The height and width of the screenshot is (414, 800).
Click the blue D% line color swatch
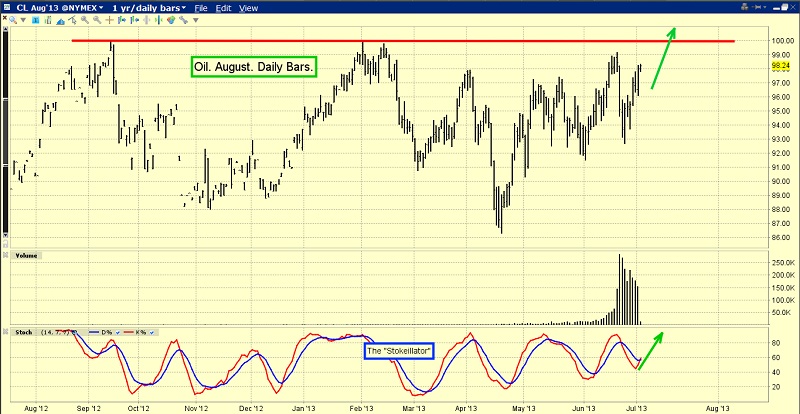[x=94, y=332]
